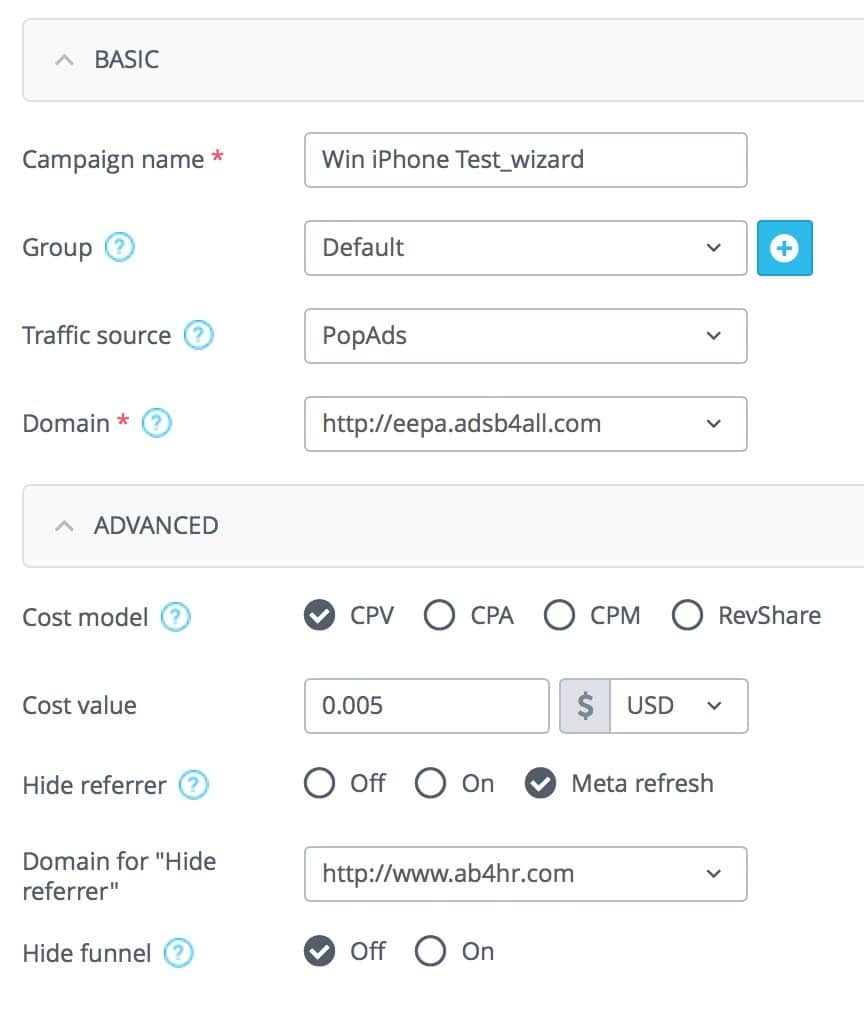Collapse the BASIC section

tap(64, 60)
